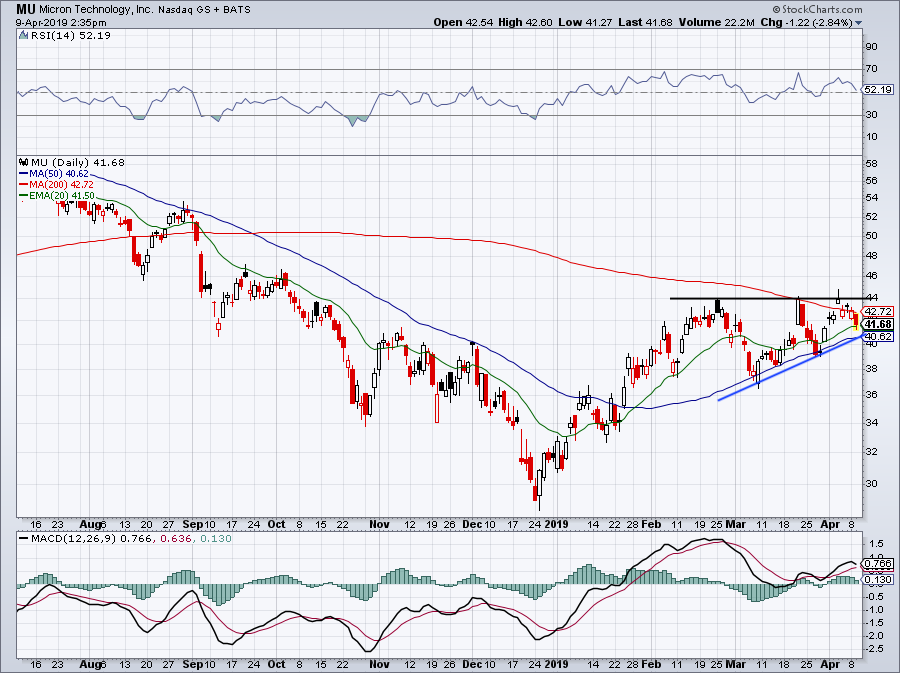Screen dimensions: 900x673
Task: Click the 'MU (Daily) 41.68' panel label
Action: 77,162
